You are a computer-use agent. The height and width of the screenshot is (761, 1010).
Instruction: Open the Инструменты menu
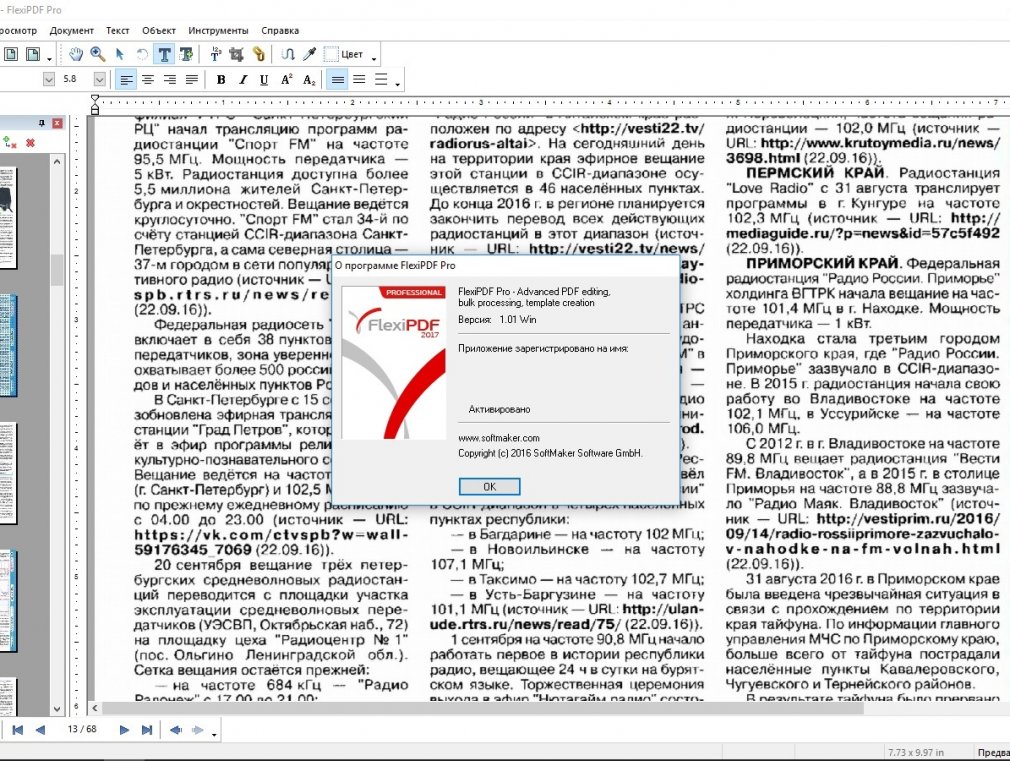[x=218, y=30]
